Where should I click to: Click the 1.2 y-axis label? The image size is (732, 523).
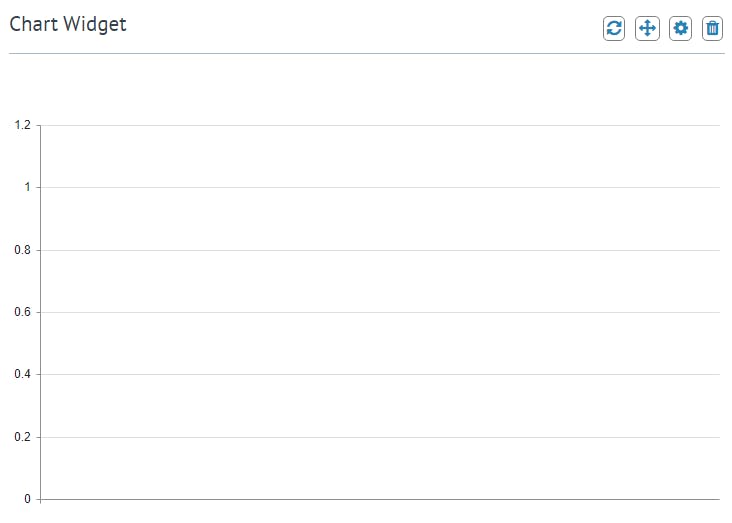22,125
